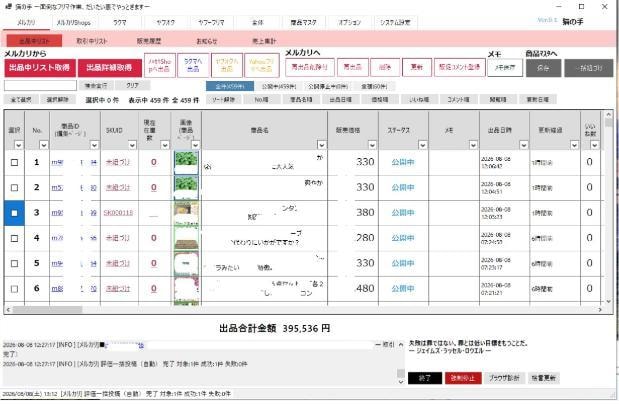Screen dimensions: 619x404
Task: Toggle the highlighted checkbox for row 3
Action: pyautogui.click(x=14, y=213)
